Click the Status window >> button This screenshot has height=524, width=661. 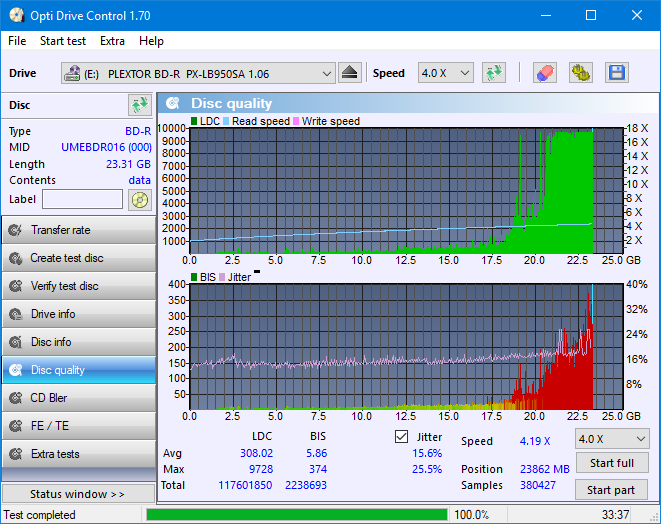(x=78, y=494)
